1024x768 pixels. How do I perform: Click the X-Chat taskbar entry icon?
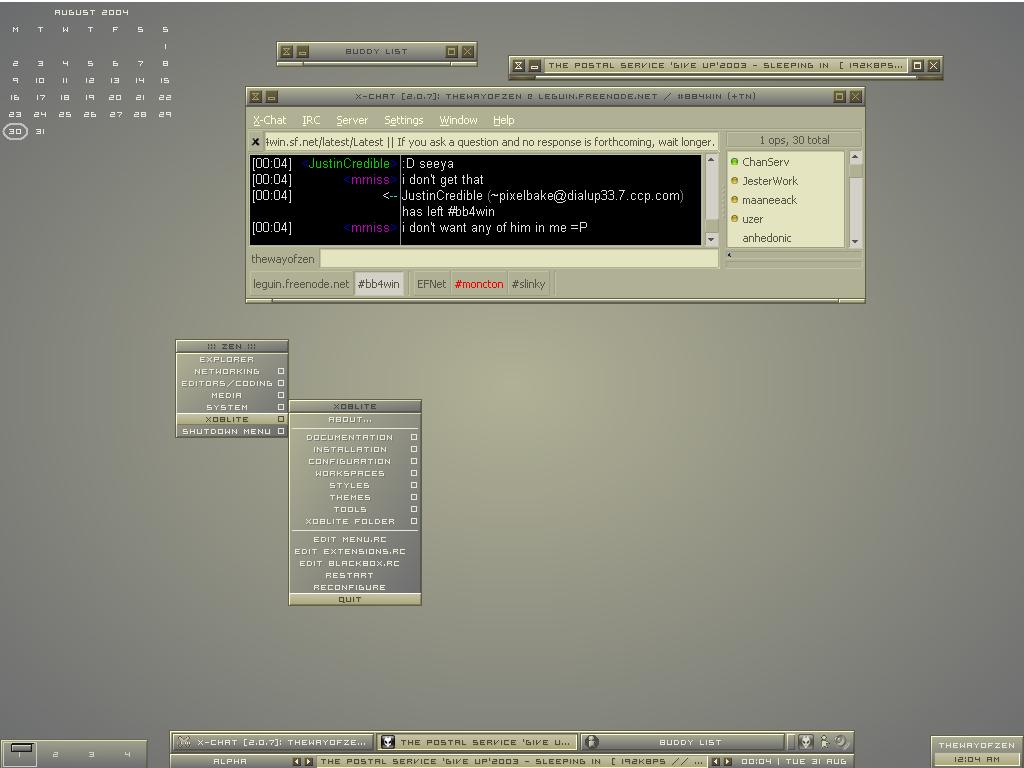click(184, 741)
